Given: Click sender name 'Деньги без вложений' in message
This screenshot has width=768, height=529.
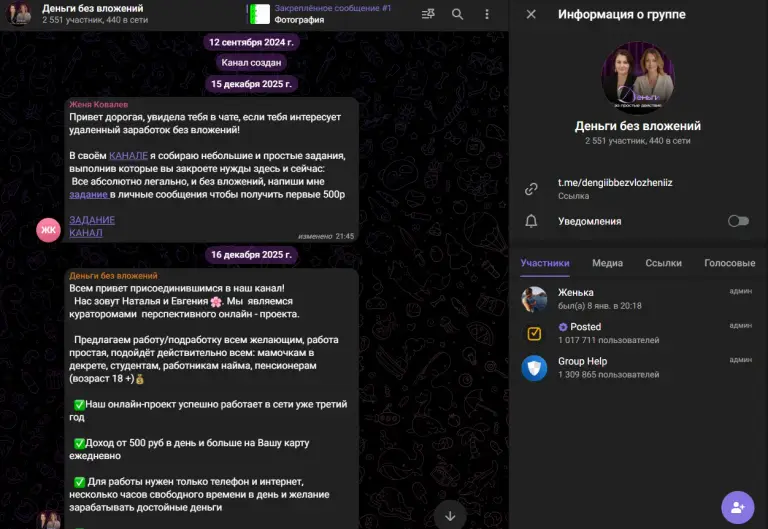Looking at the screenshot, I should coord(113,276).
